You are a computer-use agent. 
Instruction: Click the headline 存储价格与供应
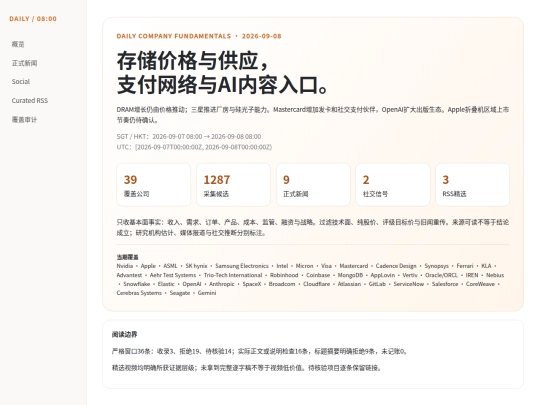192,61
